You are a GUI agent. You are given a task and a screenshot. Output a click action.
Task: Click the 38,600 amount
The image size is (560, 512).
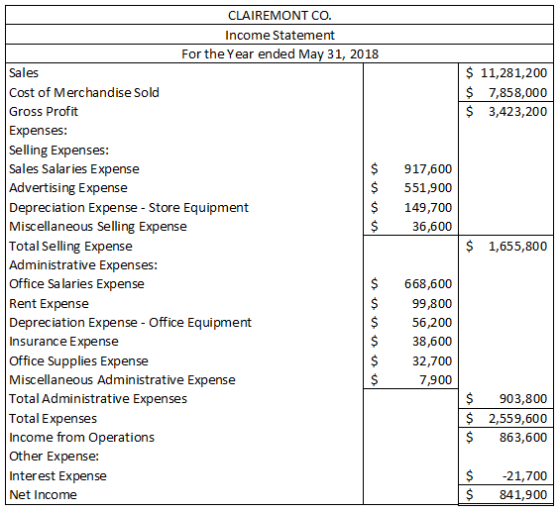click(432, 342)
